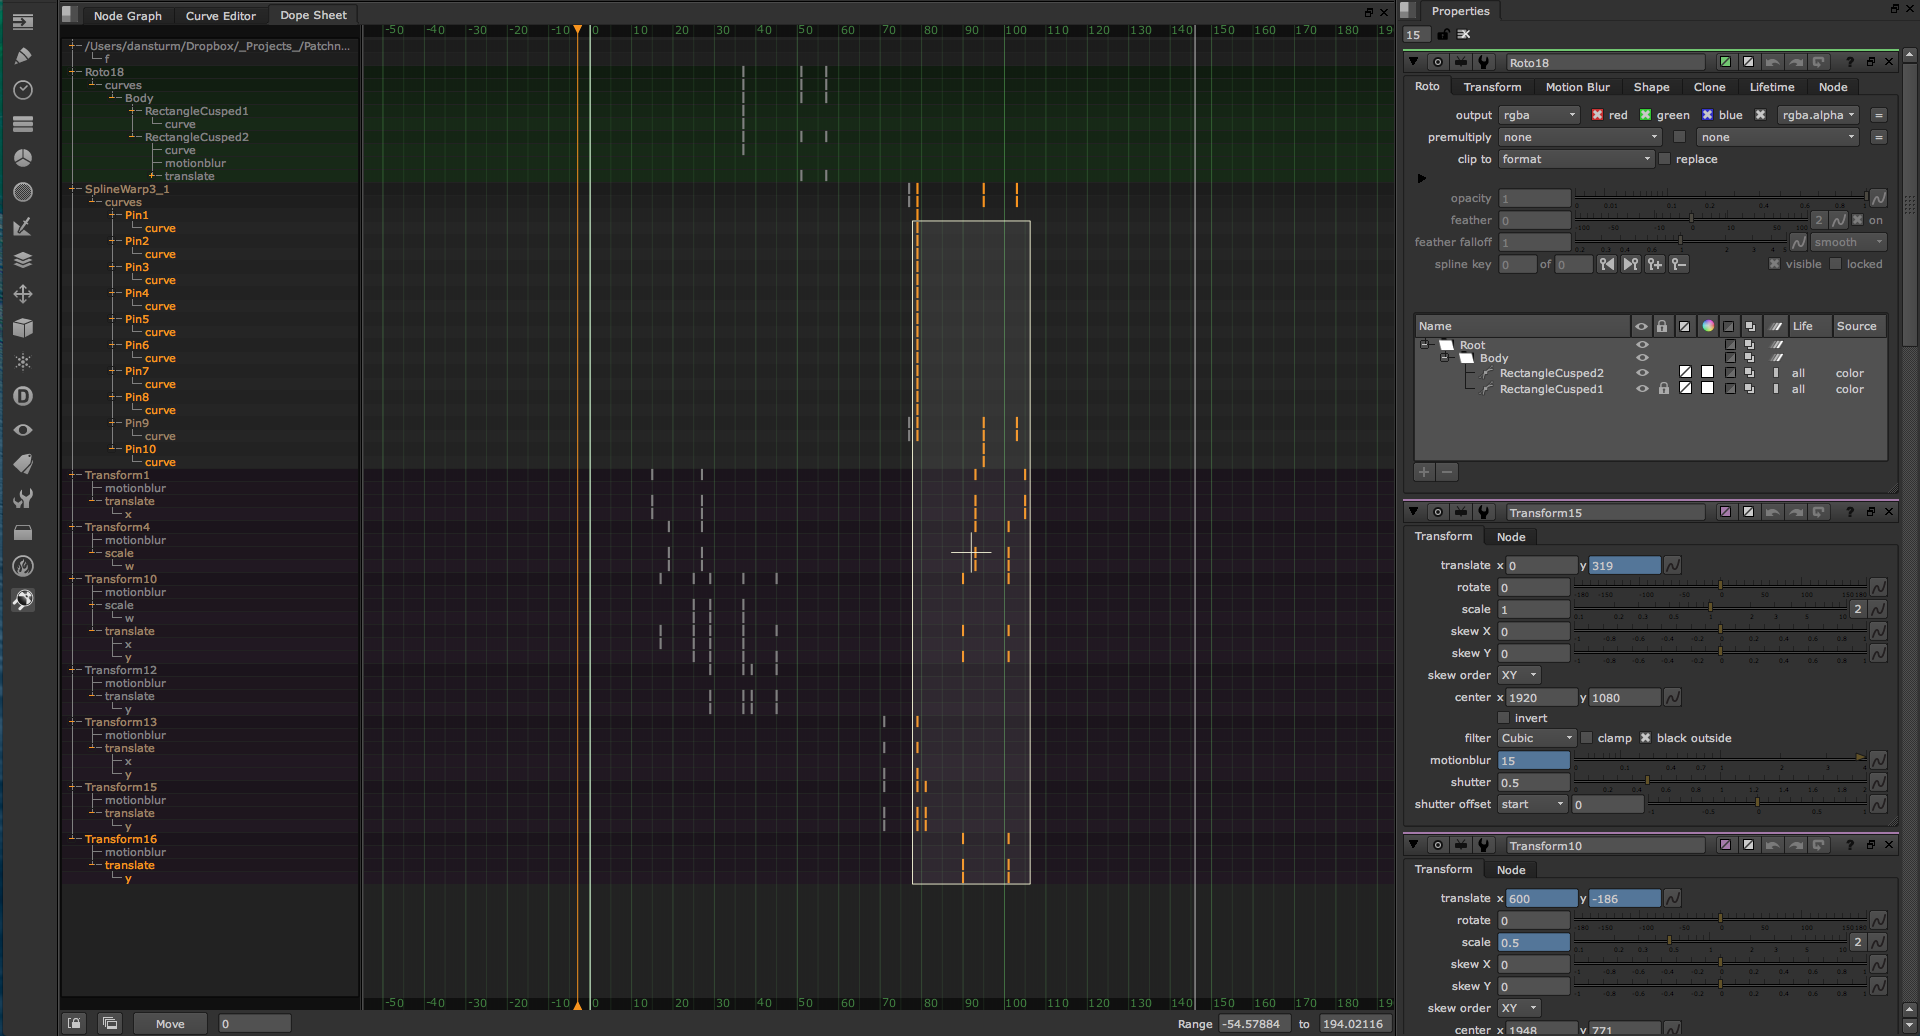Open the Keyer nodes menu icon
The height and width of the screenshot is (1036, 1920).
(x=23, y=226)
